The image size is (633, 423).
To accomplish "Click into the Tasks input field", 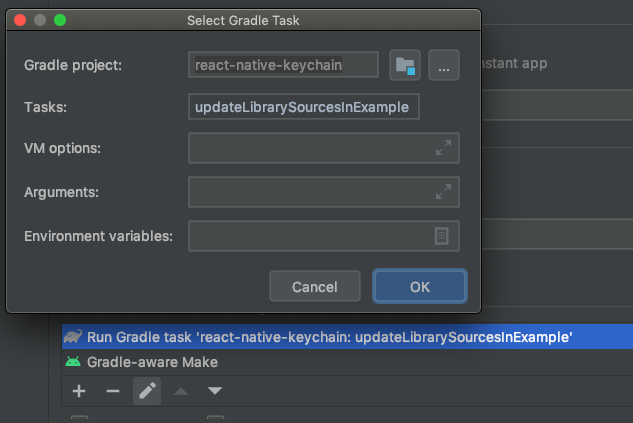I will point(303,107).
